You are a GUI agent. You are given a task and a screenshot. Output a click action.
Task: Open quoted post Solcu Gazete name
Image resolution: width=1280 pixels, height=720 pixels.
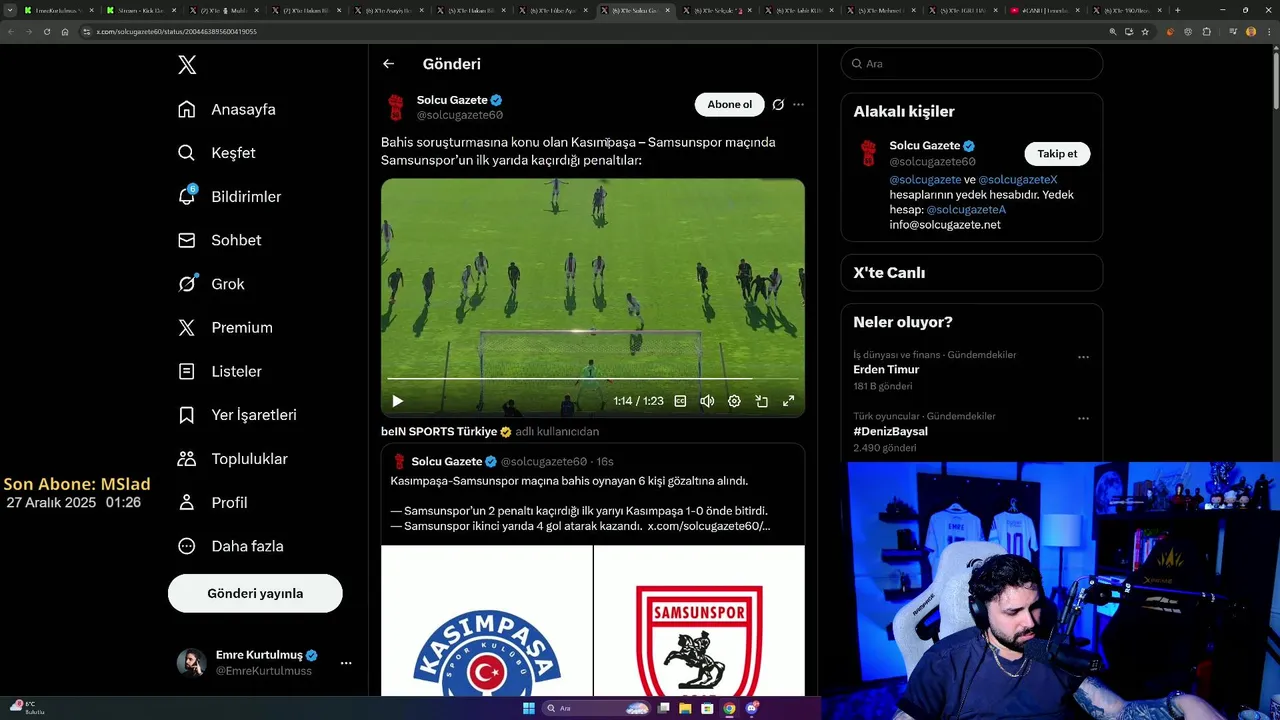point(447,461)
